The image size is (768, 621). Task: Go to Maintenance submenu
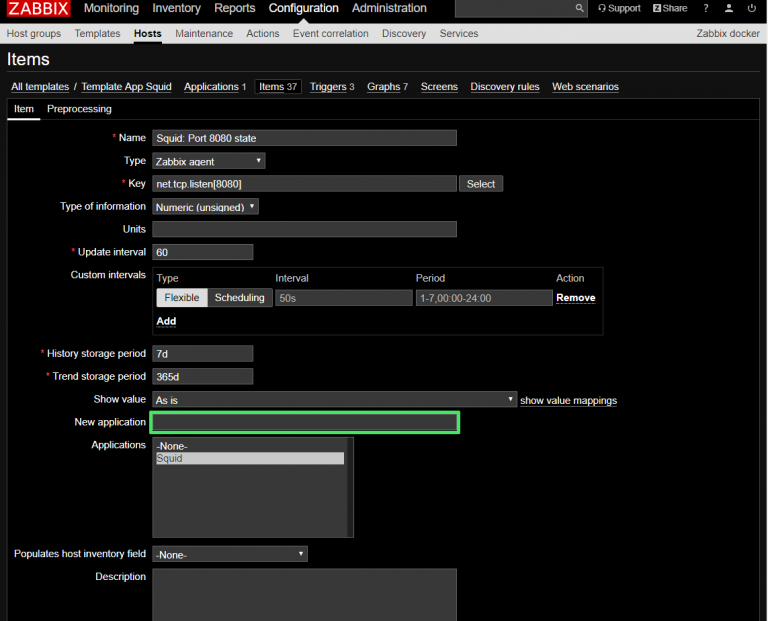204,33
